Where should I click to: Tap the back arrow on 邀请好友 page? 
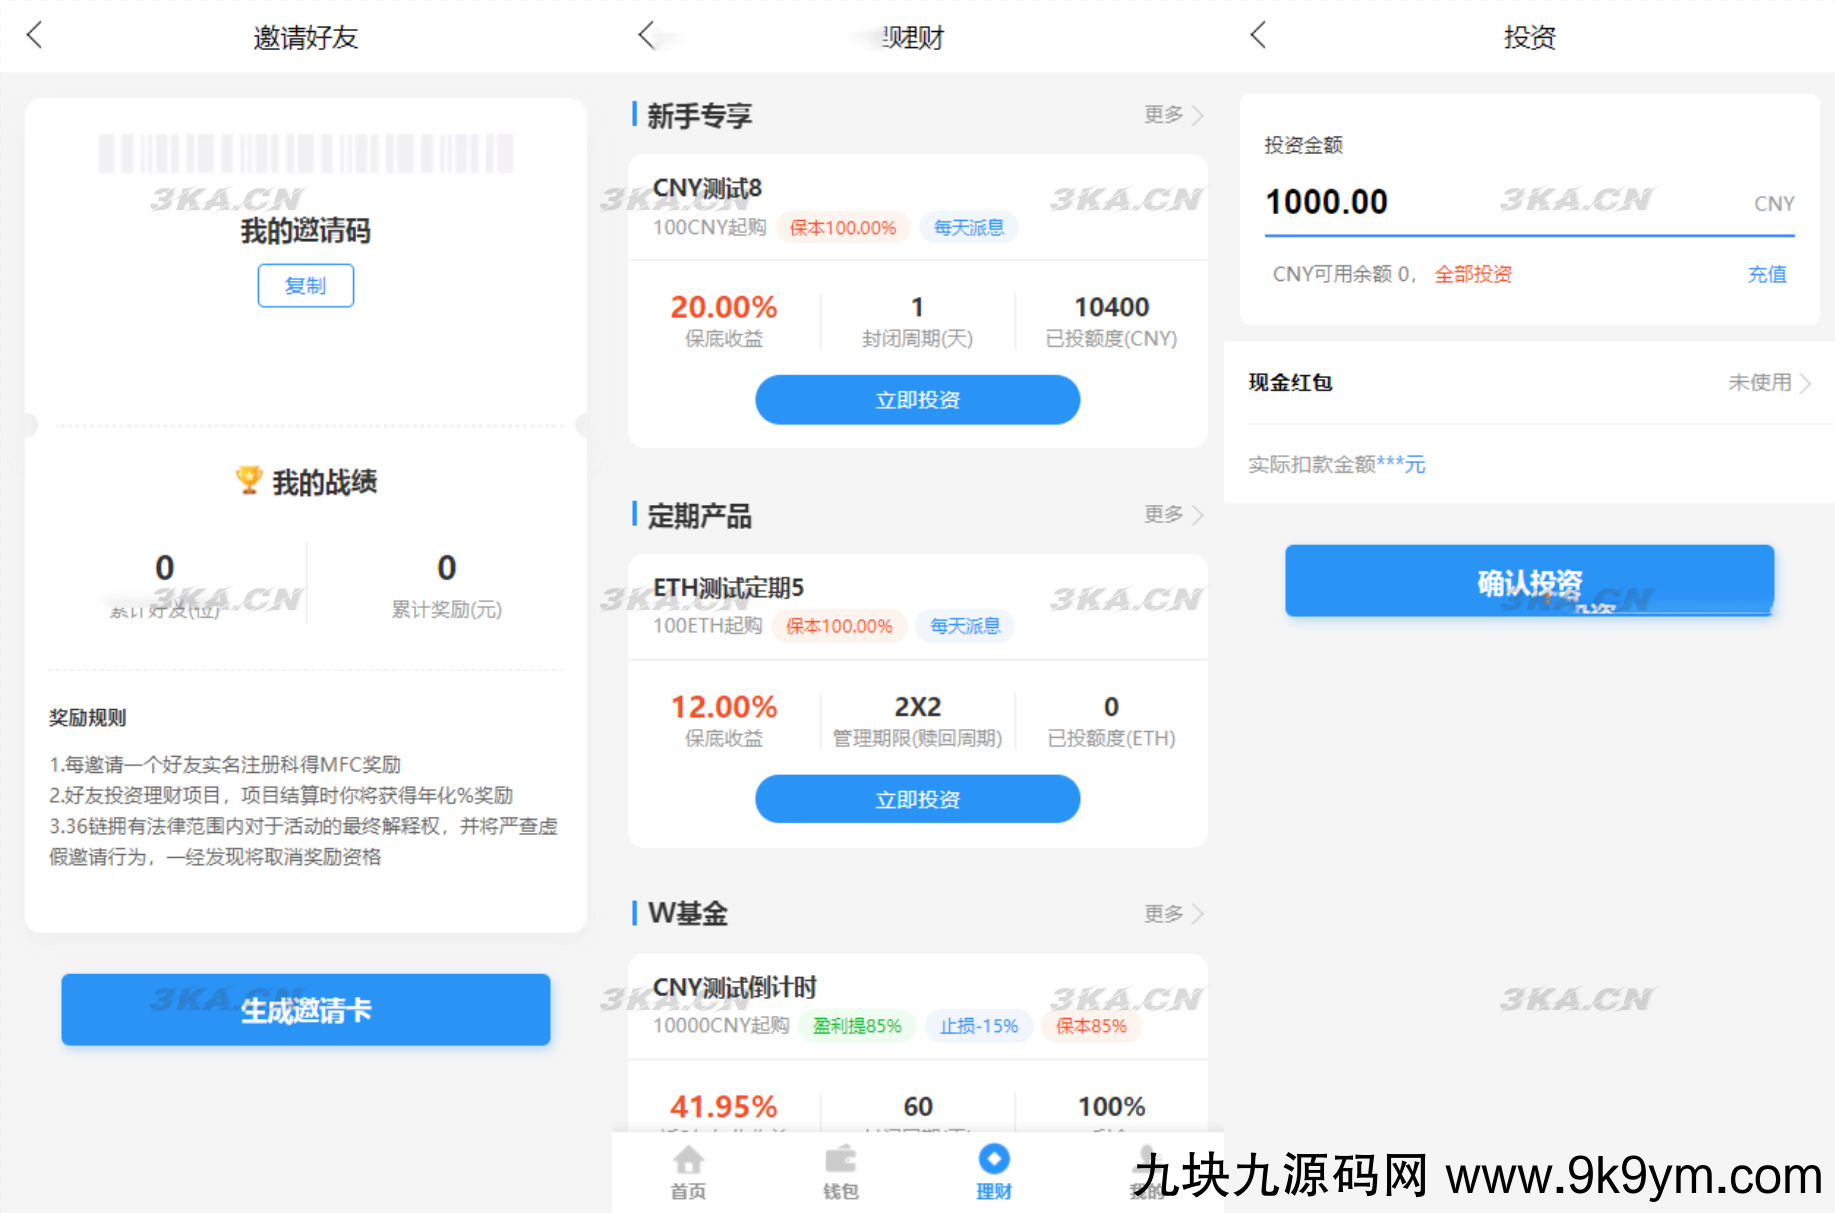[34, 35]
